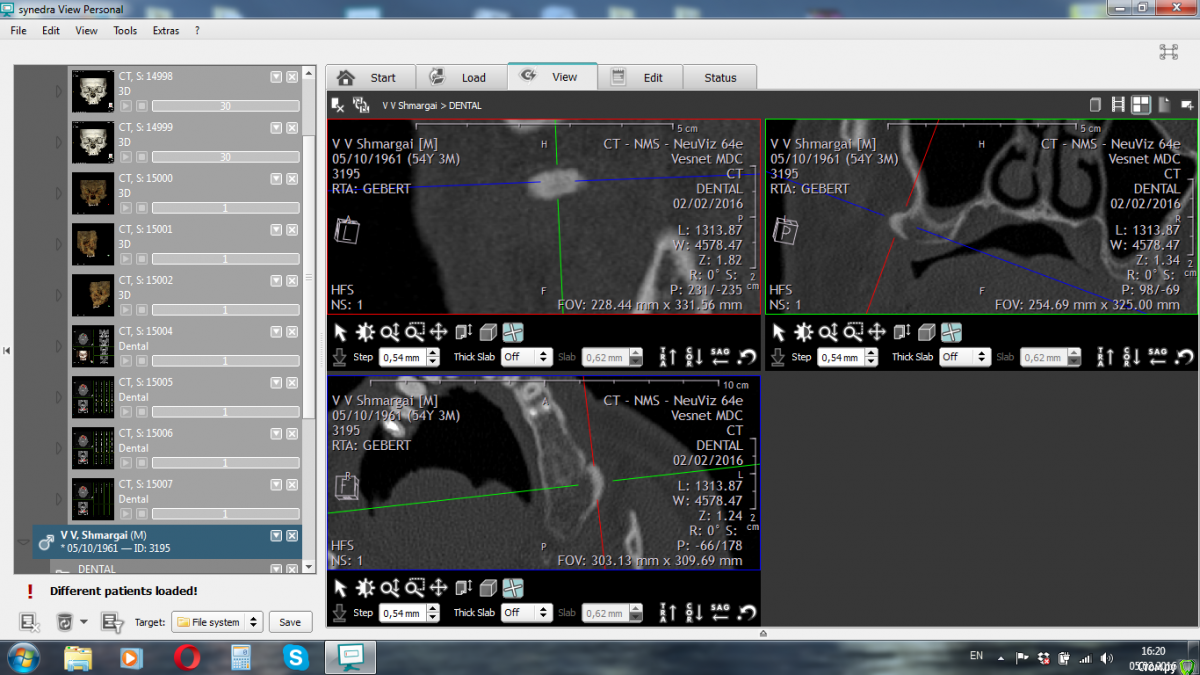Click the Save button
This screenshot has height=675, width=1200.
(x=290, y=622)
